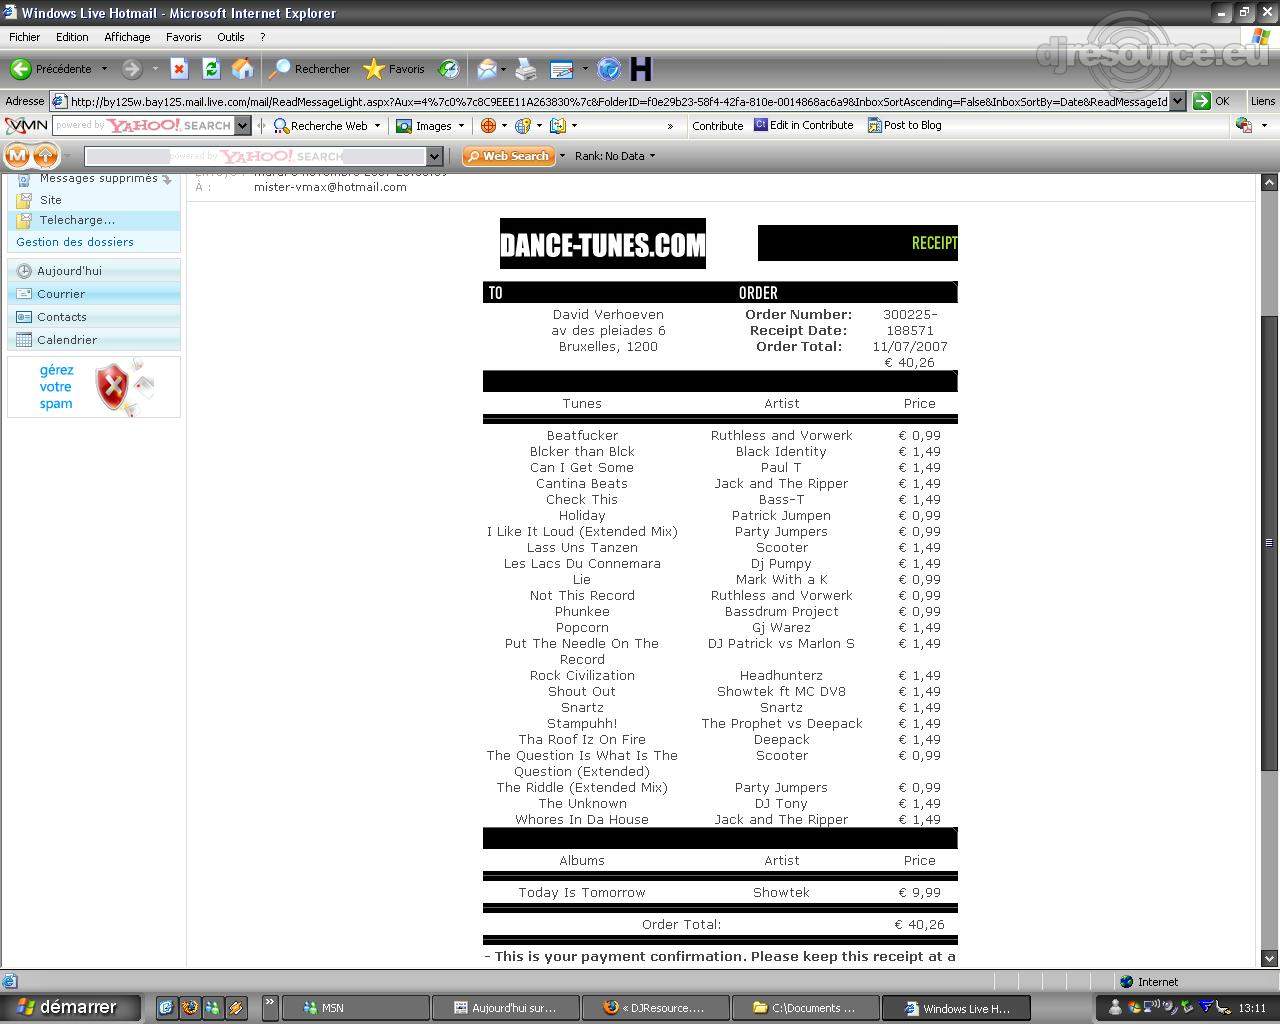Click gérez votre spam banner

coord(94,387)
